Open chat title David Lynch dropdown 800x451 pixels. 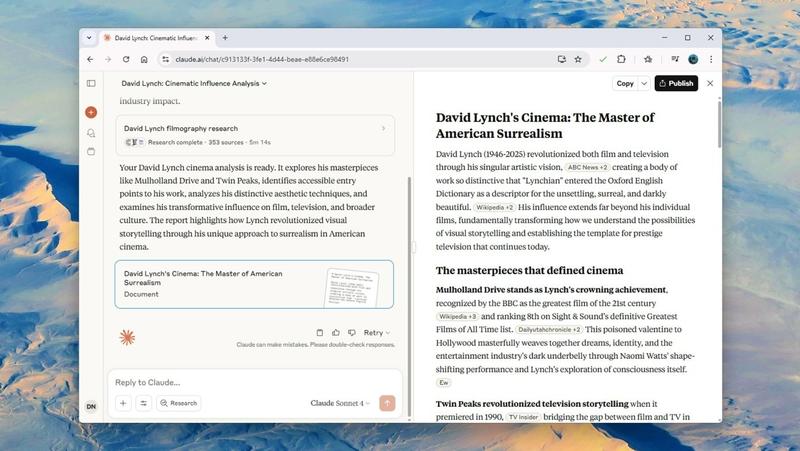click(x=194, y=83)
